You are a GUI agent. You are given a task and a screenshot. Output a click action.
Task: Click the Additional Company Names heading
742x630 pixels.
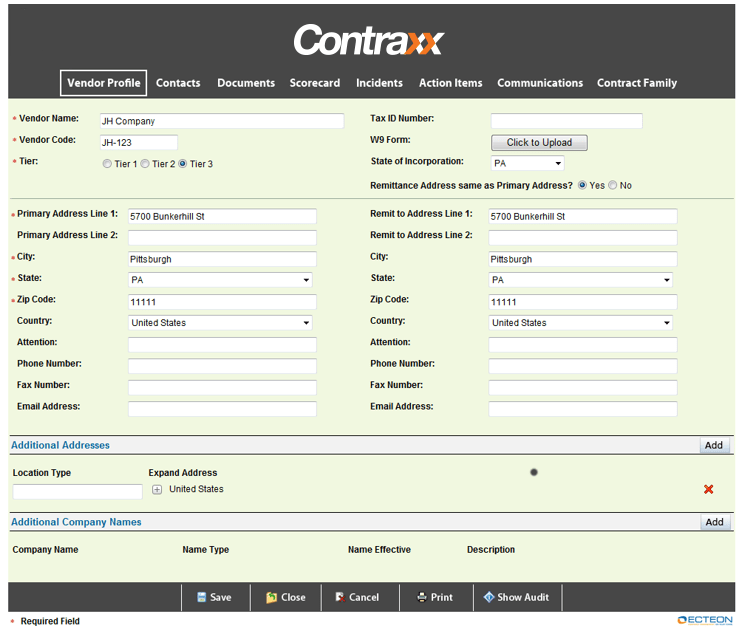[76, 522]
